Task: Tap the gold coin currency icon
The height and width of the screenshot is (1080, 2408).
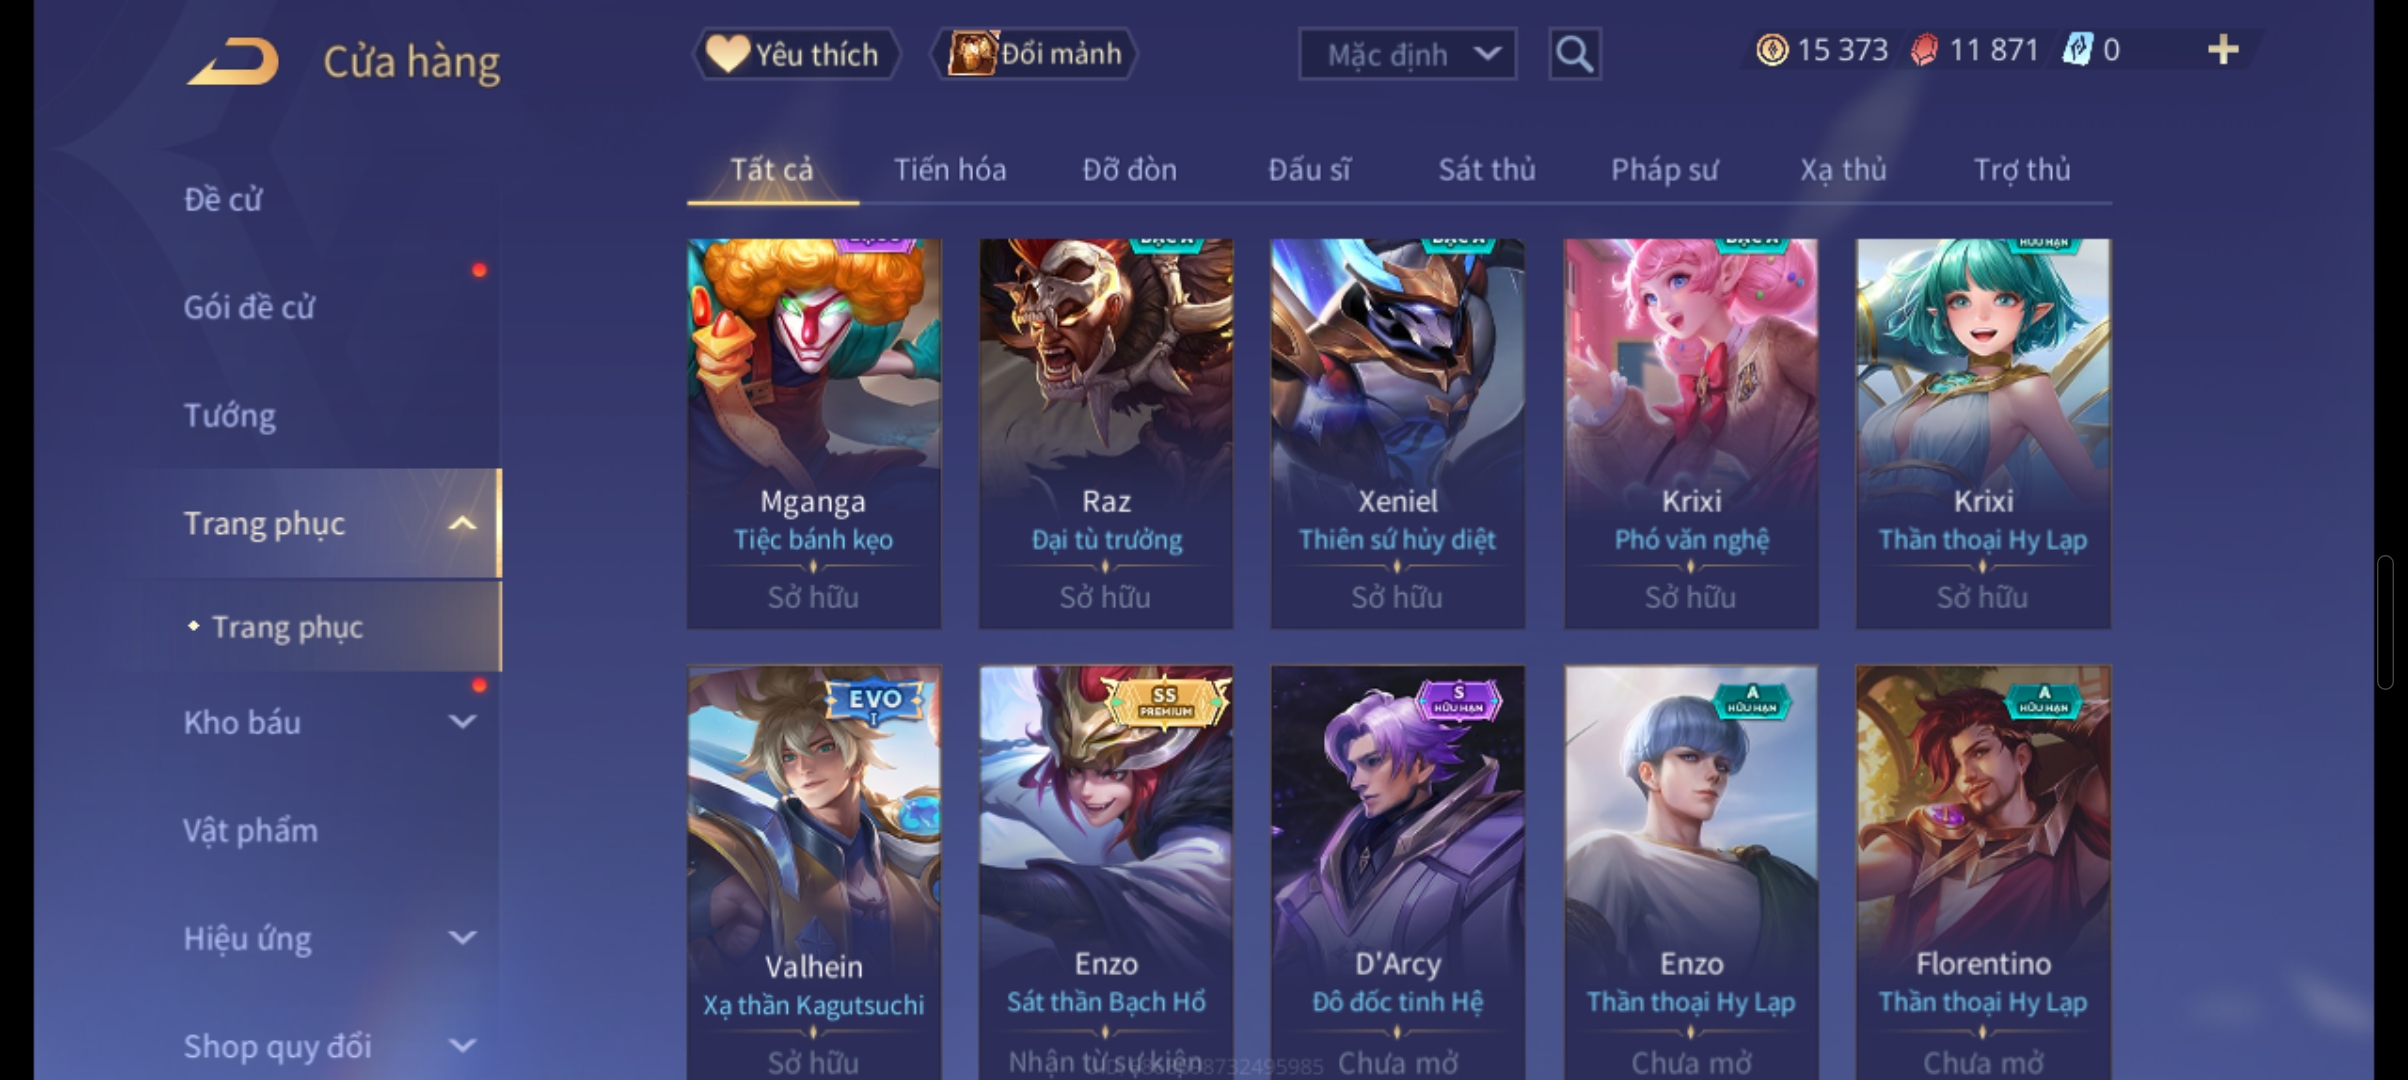Action: 1772,50
